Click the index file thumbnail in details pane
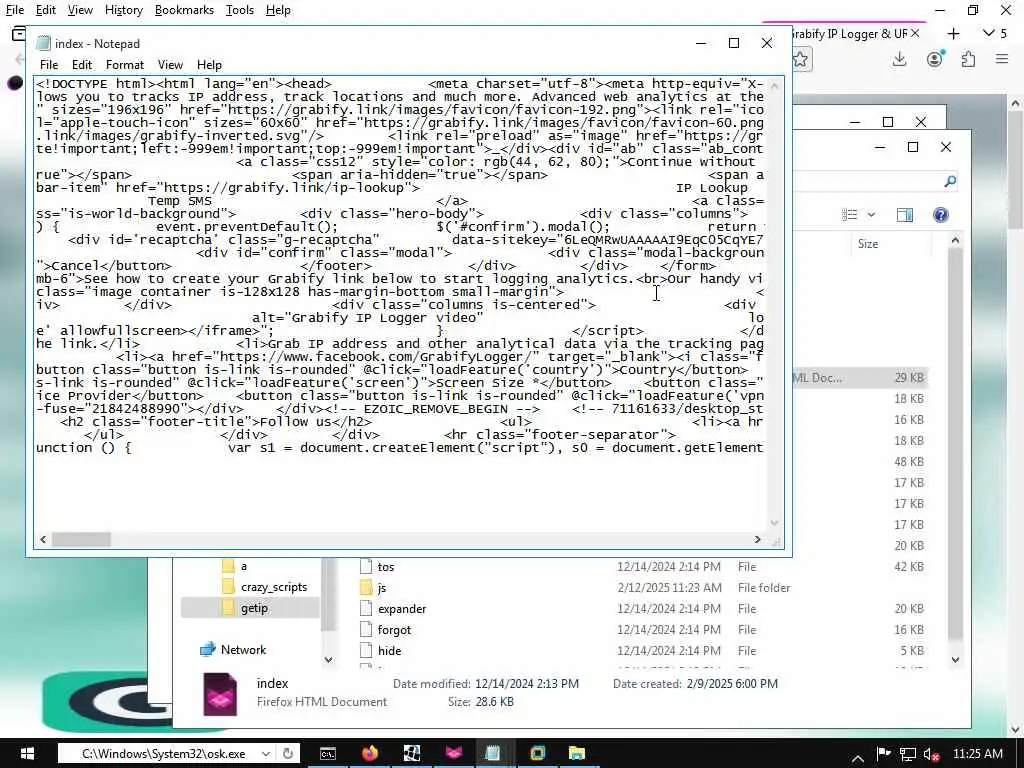 pos(220,694)
